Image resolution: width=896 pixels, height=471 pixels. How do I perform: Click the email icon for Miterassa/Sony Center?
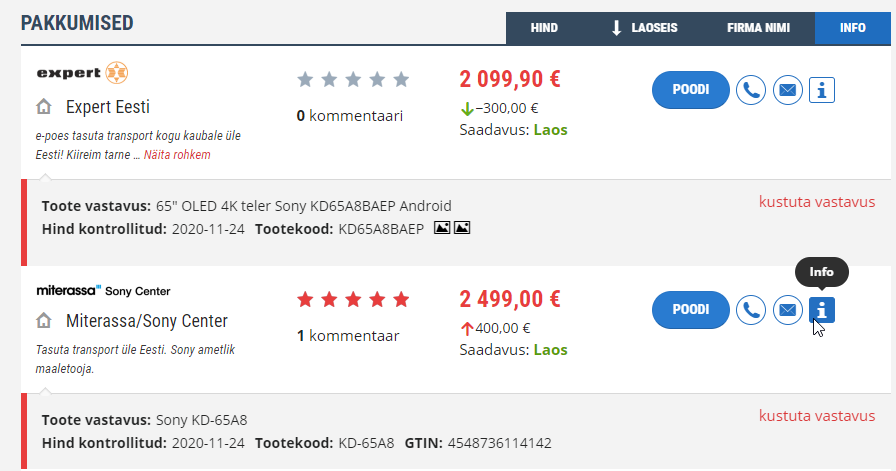tap(787, 310)
